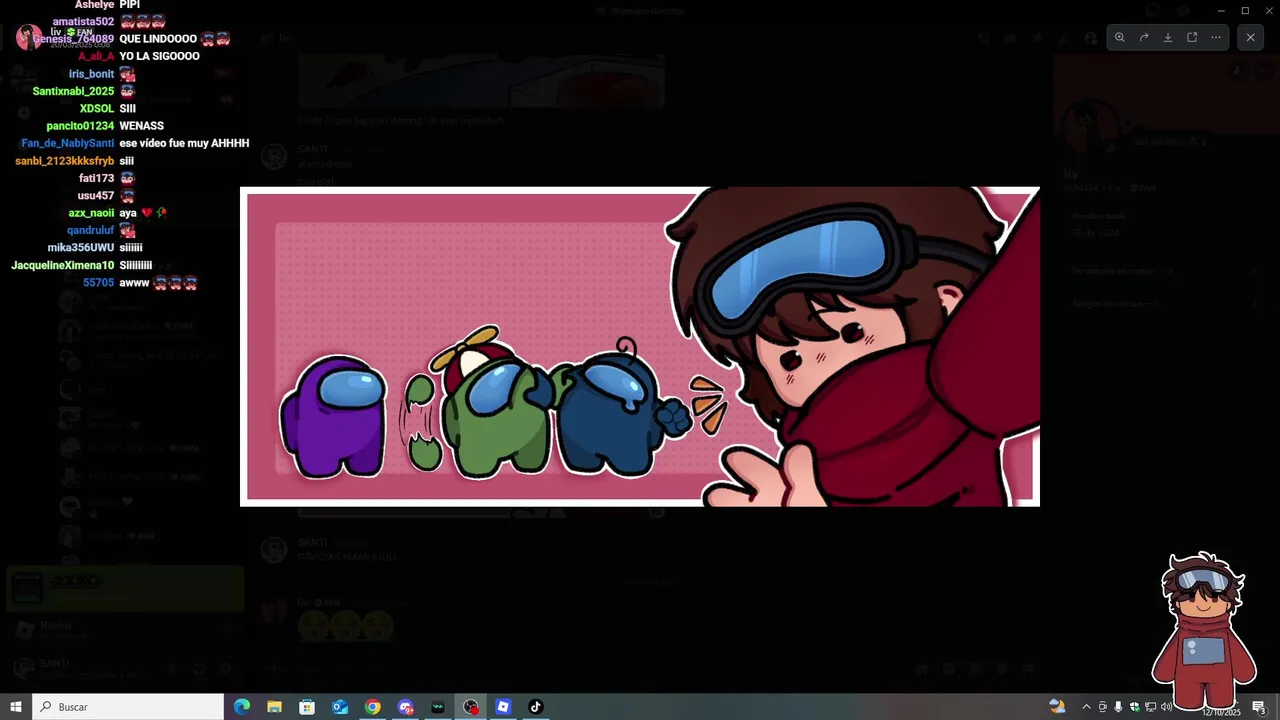The width and height of the screenshot is (1280, 720).
Task: Open File Explorer from taskbar
Action: 274,707
